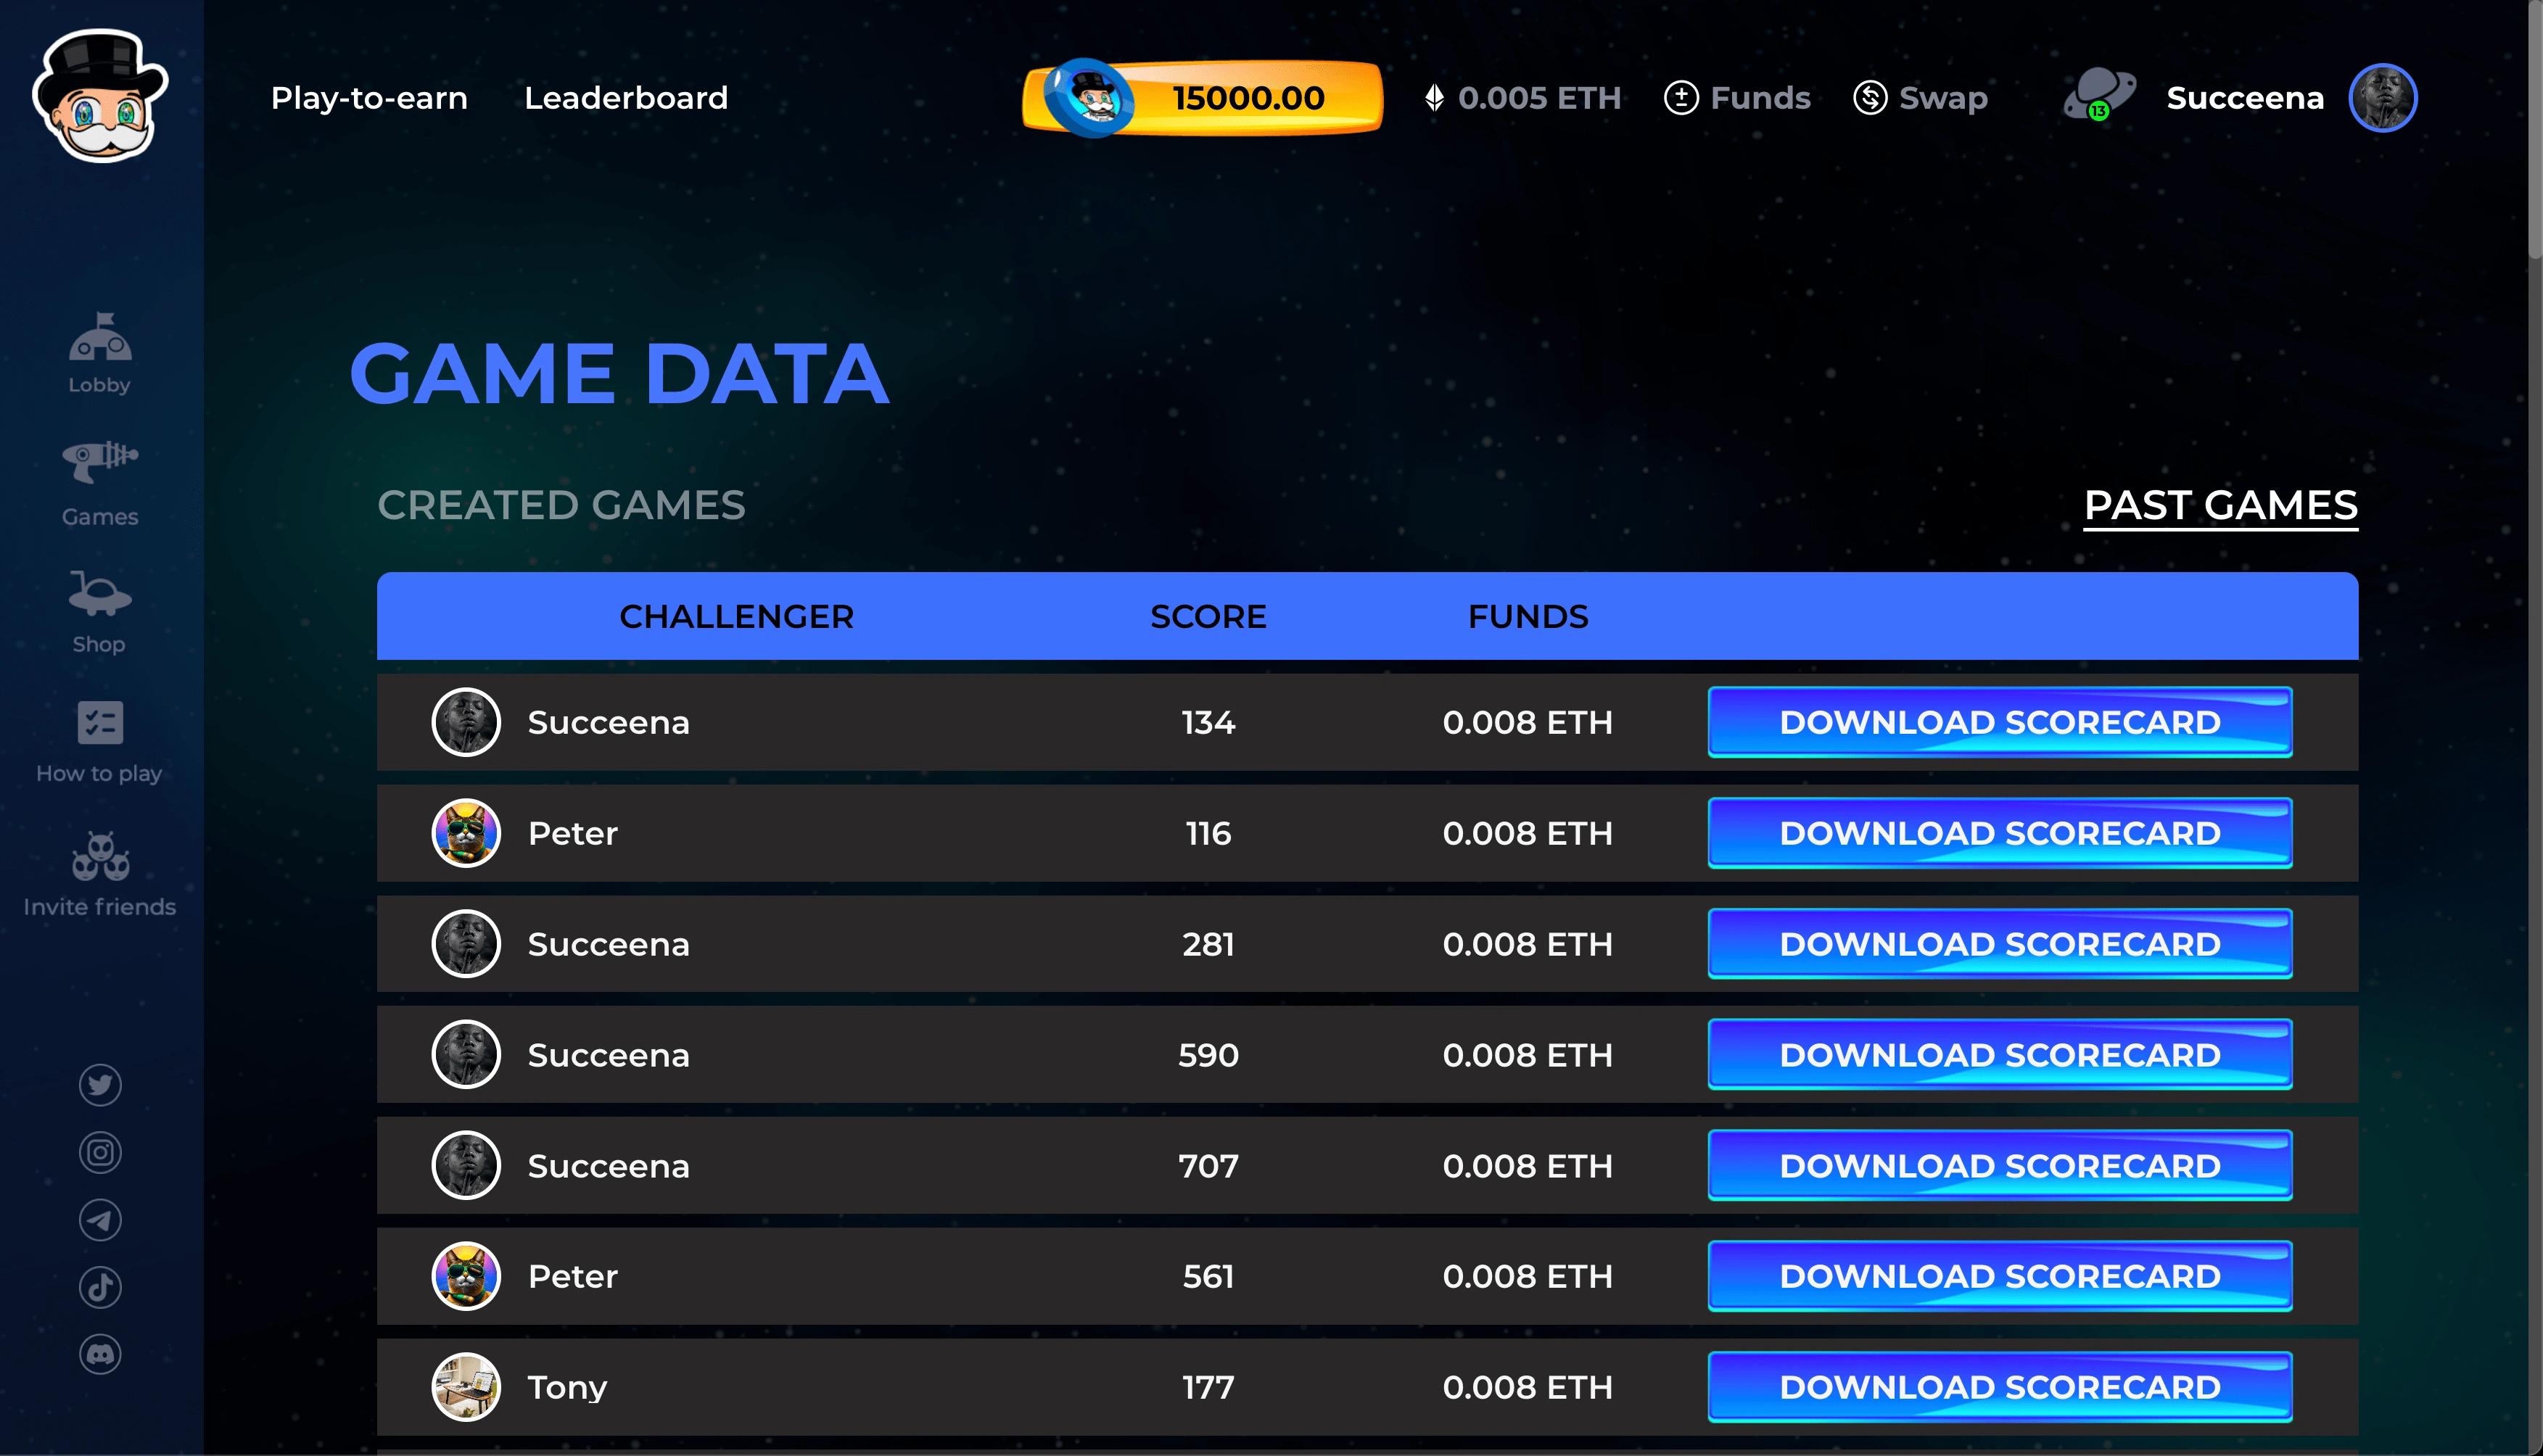Click the page vertical scrollbar
The height and width of the screenshot is (1456, 2543).
[2535, 130]
